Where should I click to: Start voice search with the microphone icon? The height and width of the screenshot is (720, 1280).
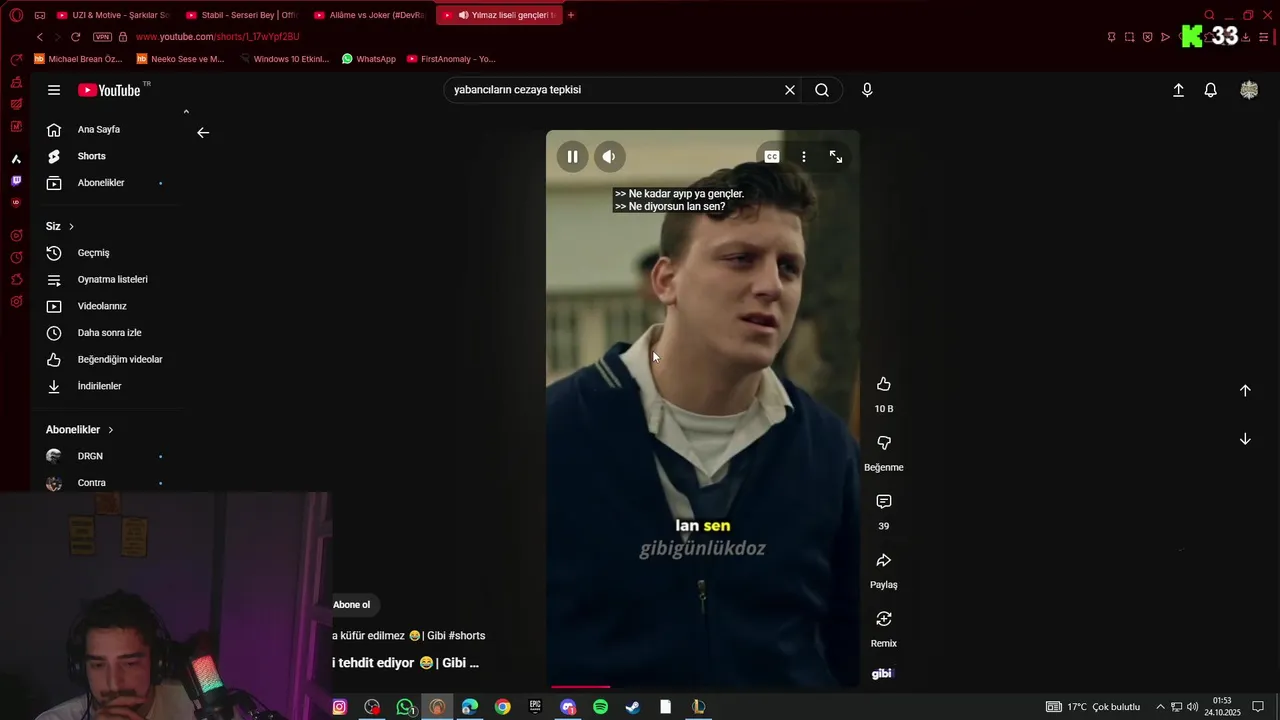867,90
